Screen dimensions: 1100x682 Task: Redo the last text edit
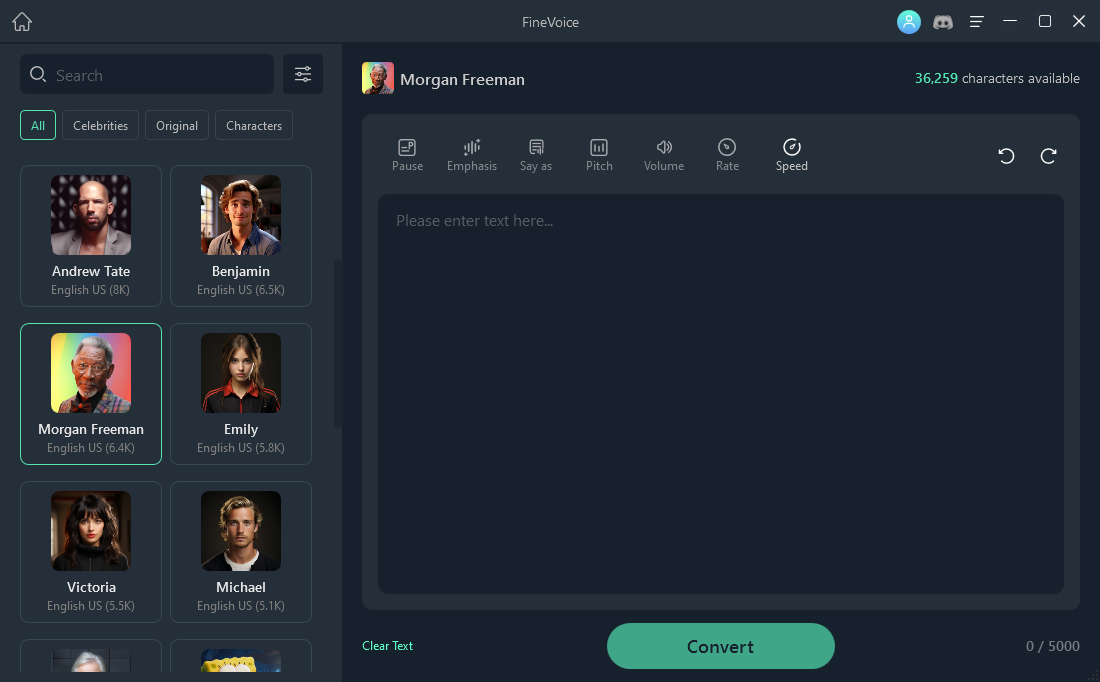pyautogui.click(x=1048, y=156)
